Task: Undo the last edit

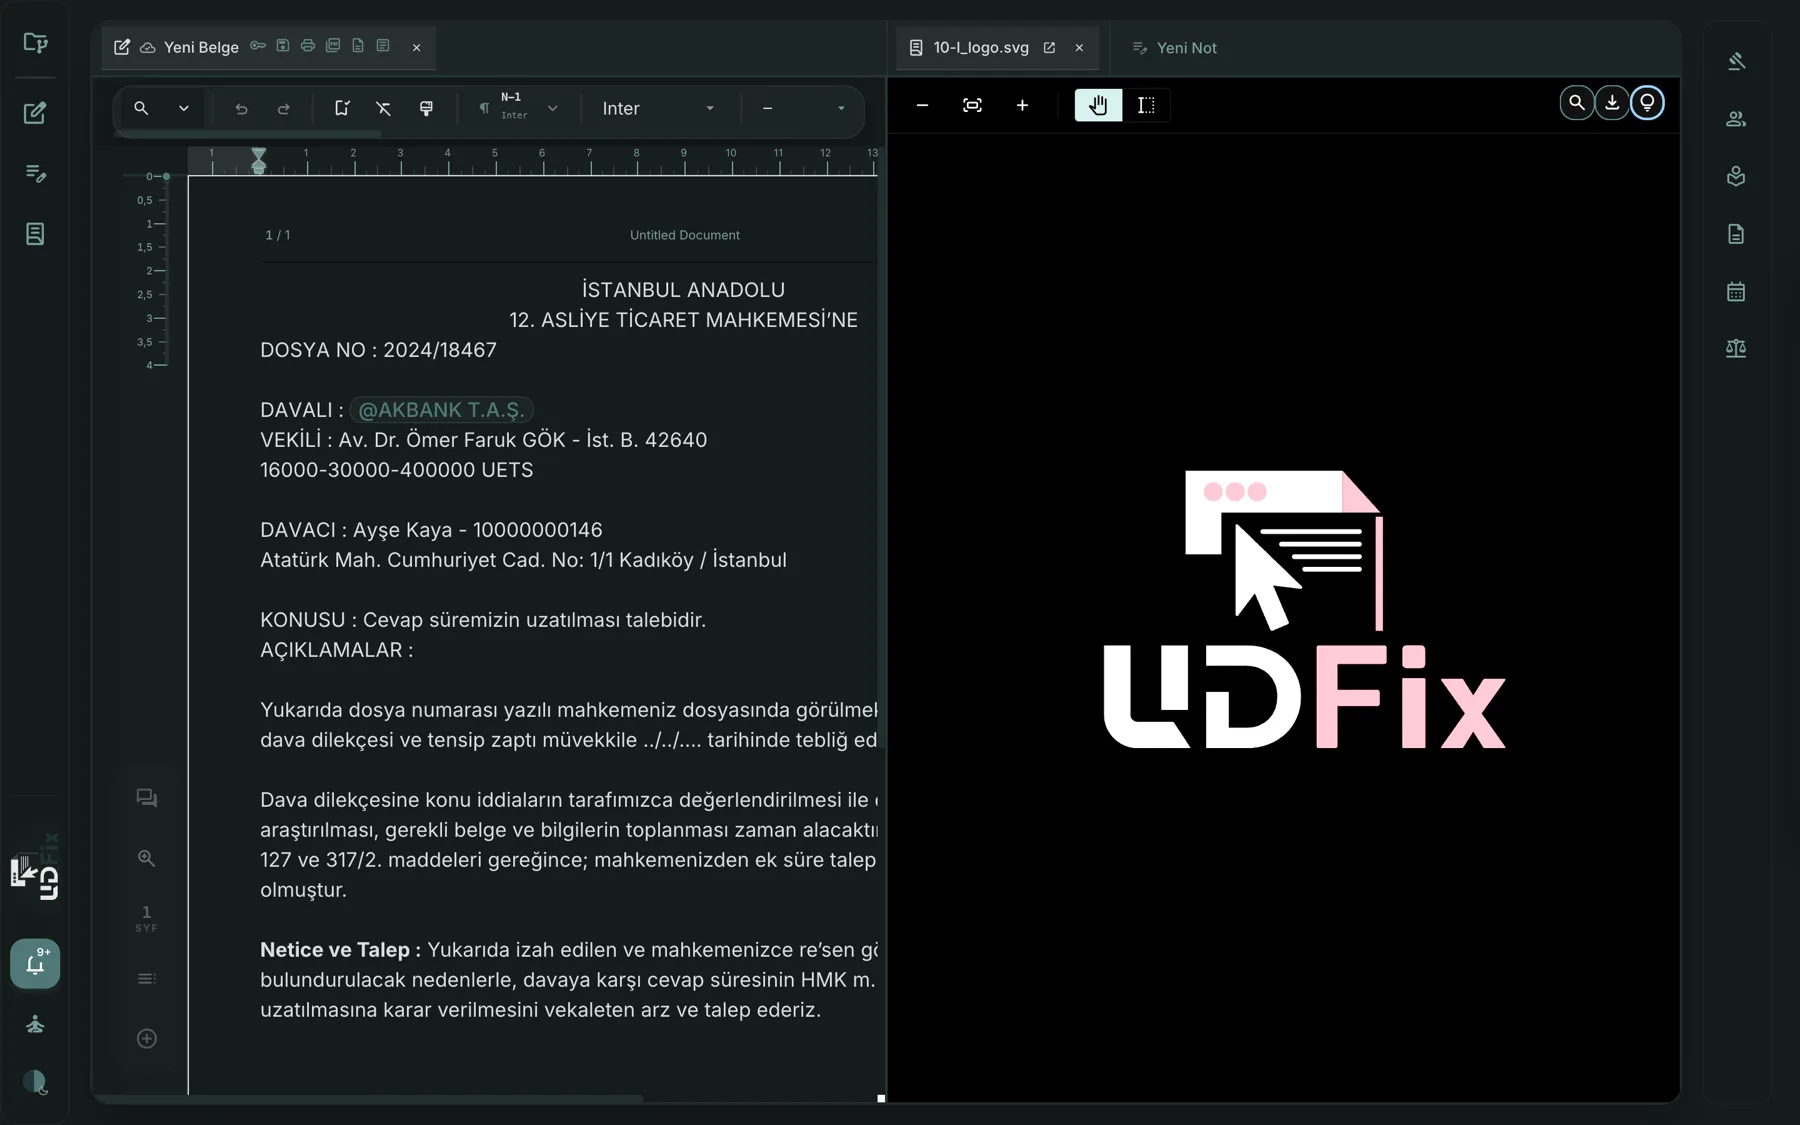Action: 241,108
